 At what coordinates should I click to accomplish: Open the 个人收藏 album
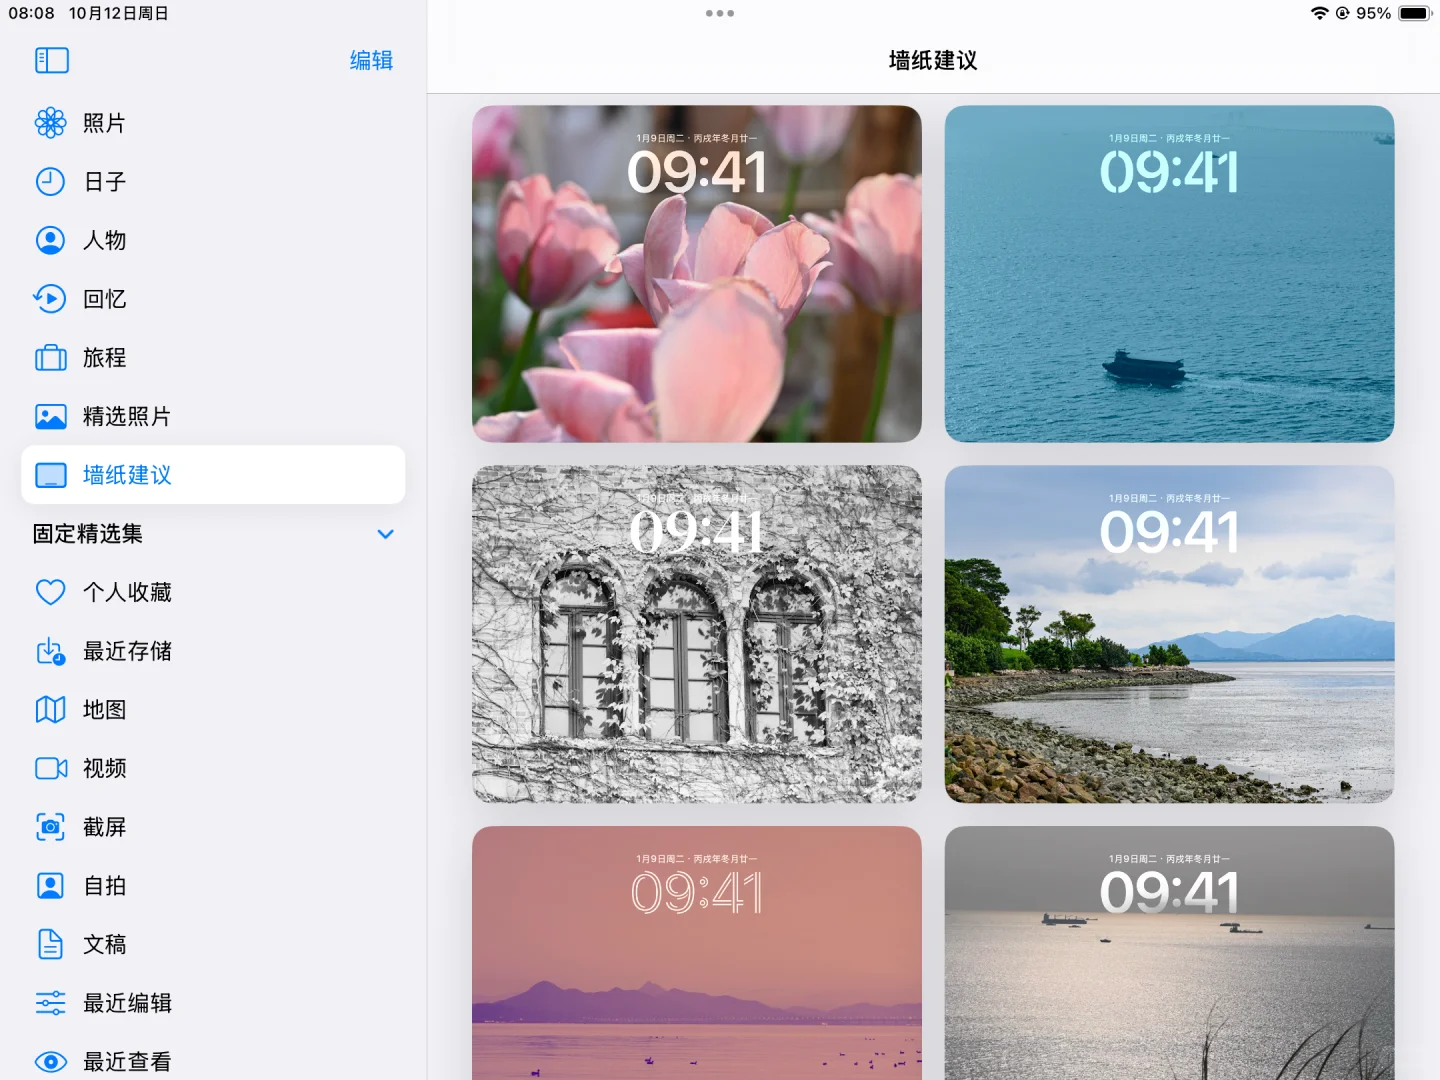point(213,592)
